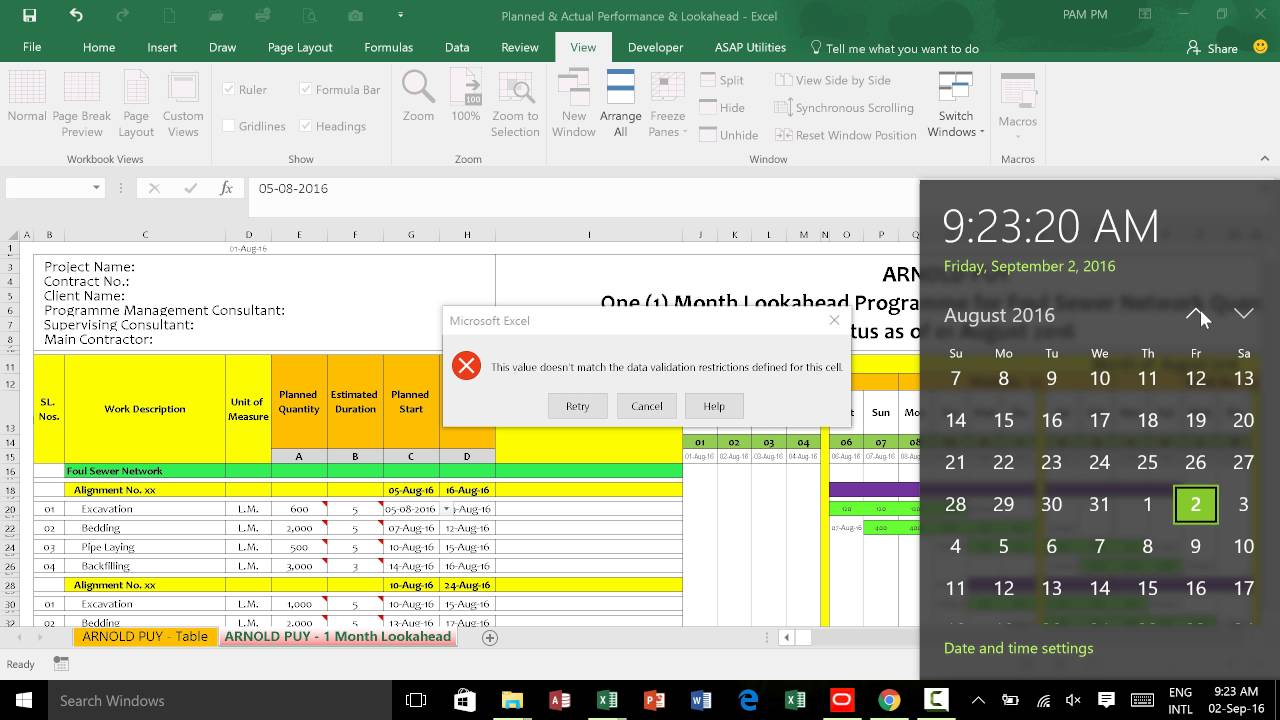Screen dimensions: 1280x720
Task: Click the Insert Function fx icon
Action: point(227,188)
